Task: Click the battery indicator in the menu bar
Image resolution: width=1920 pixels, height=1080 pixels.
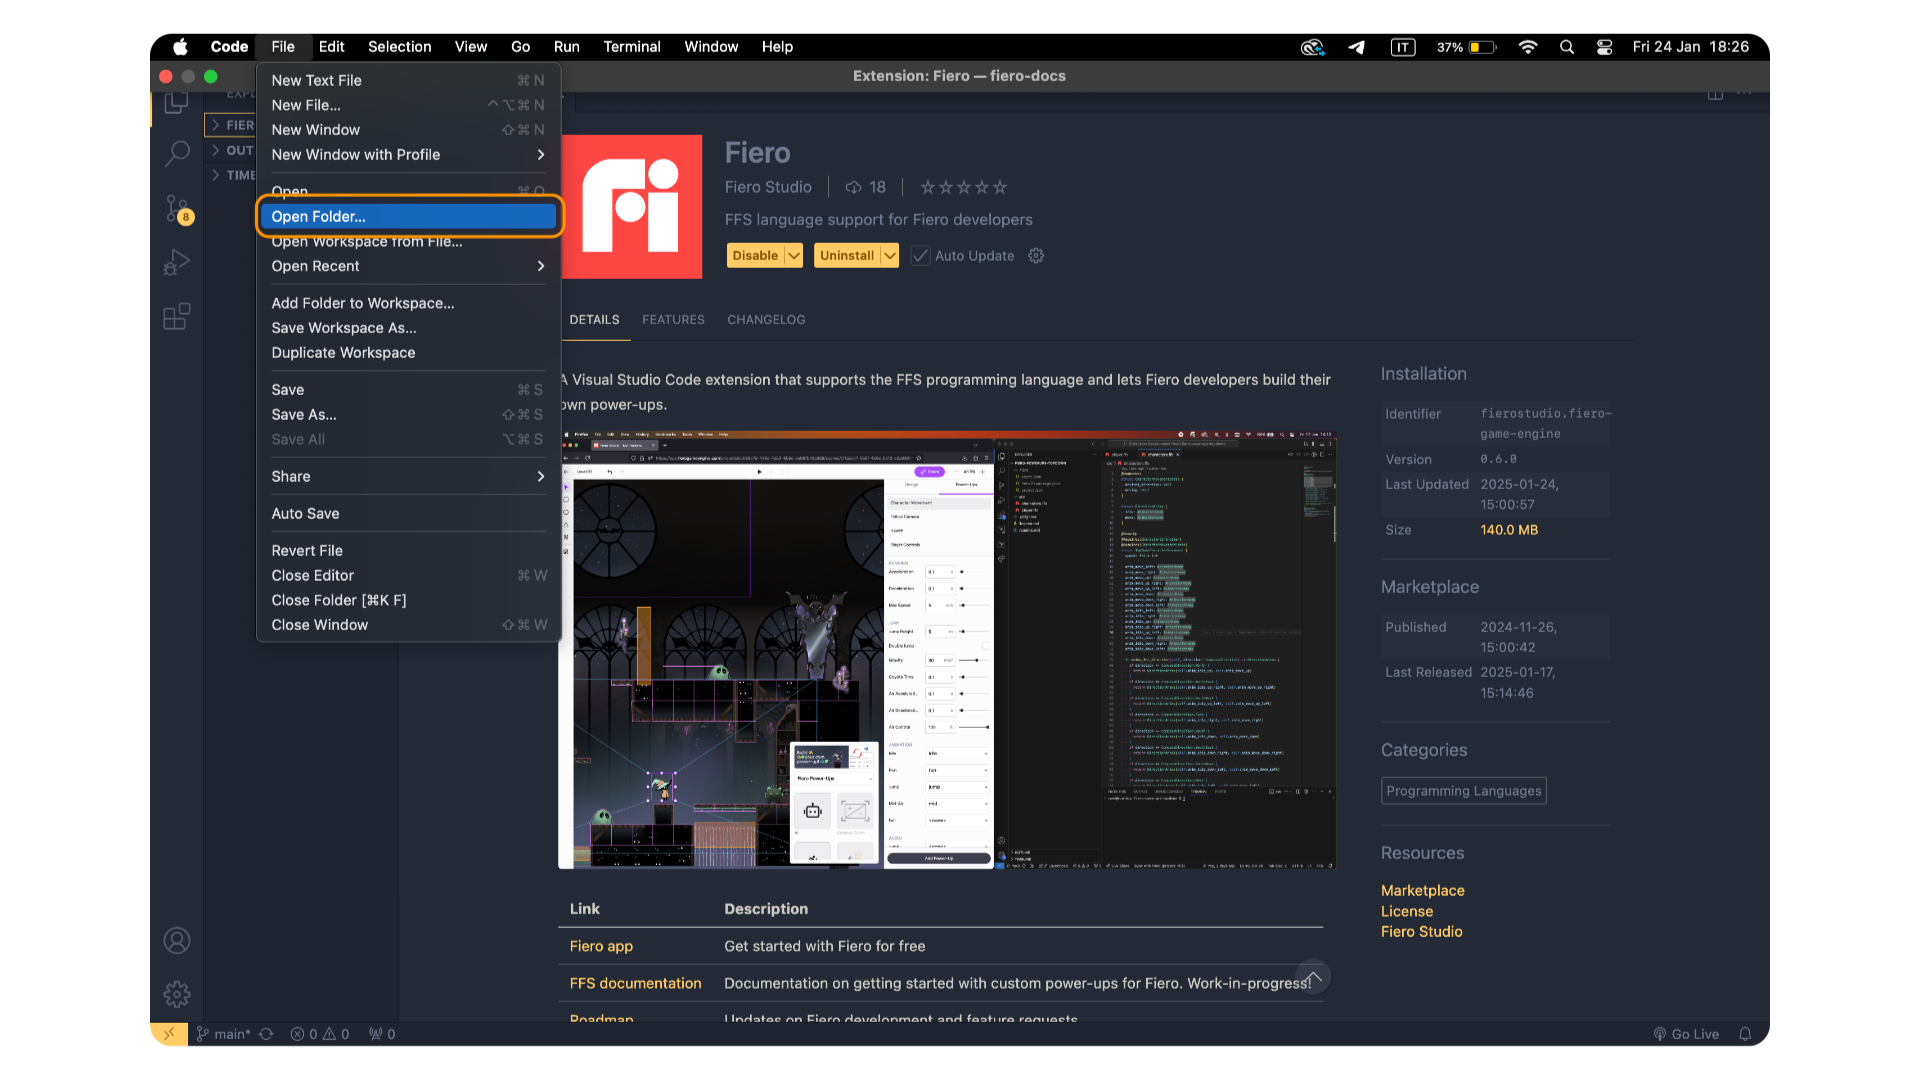Action: pos(1466,47)
